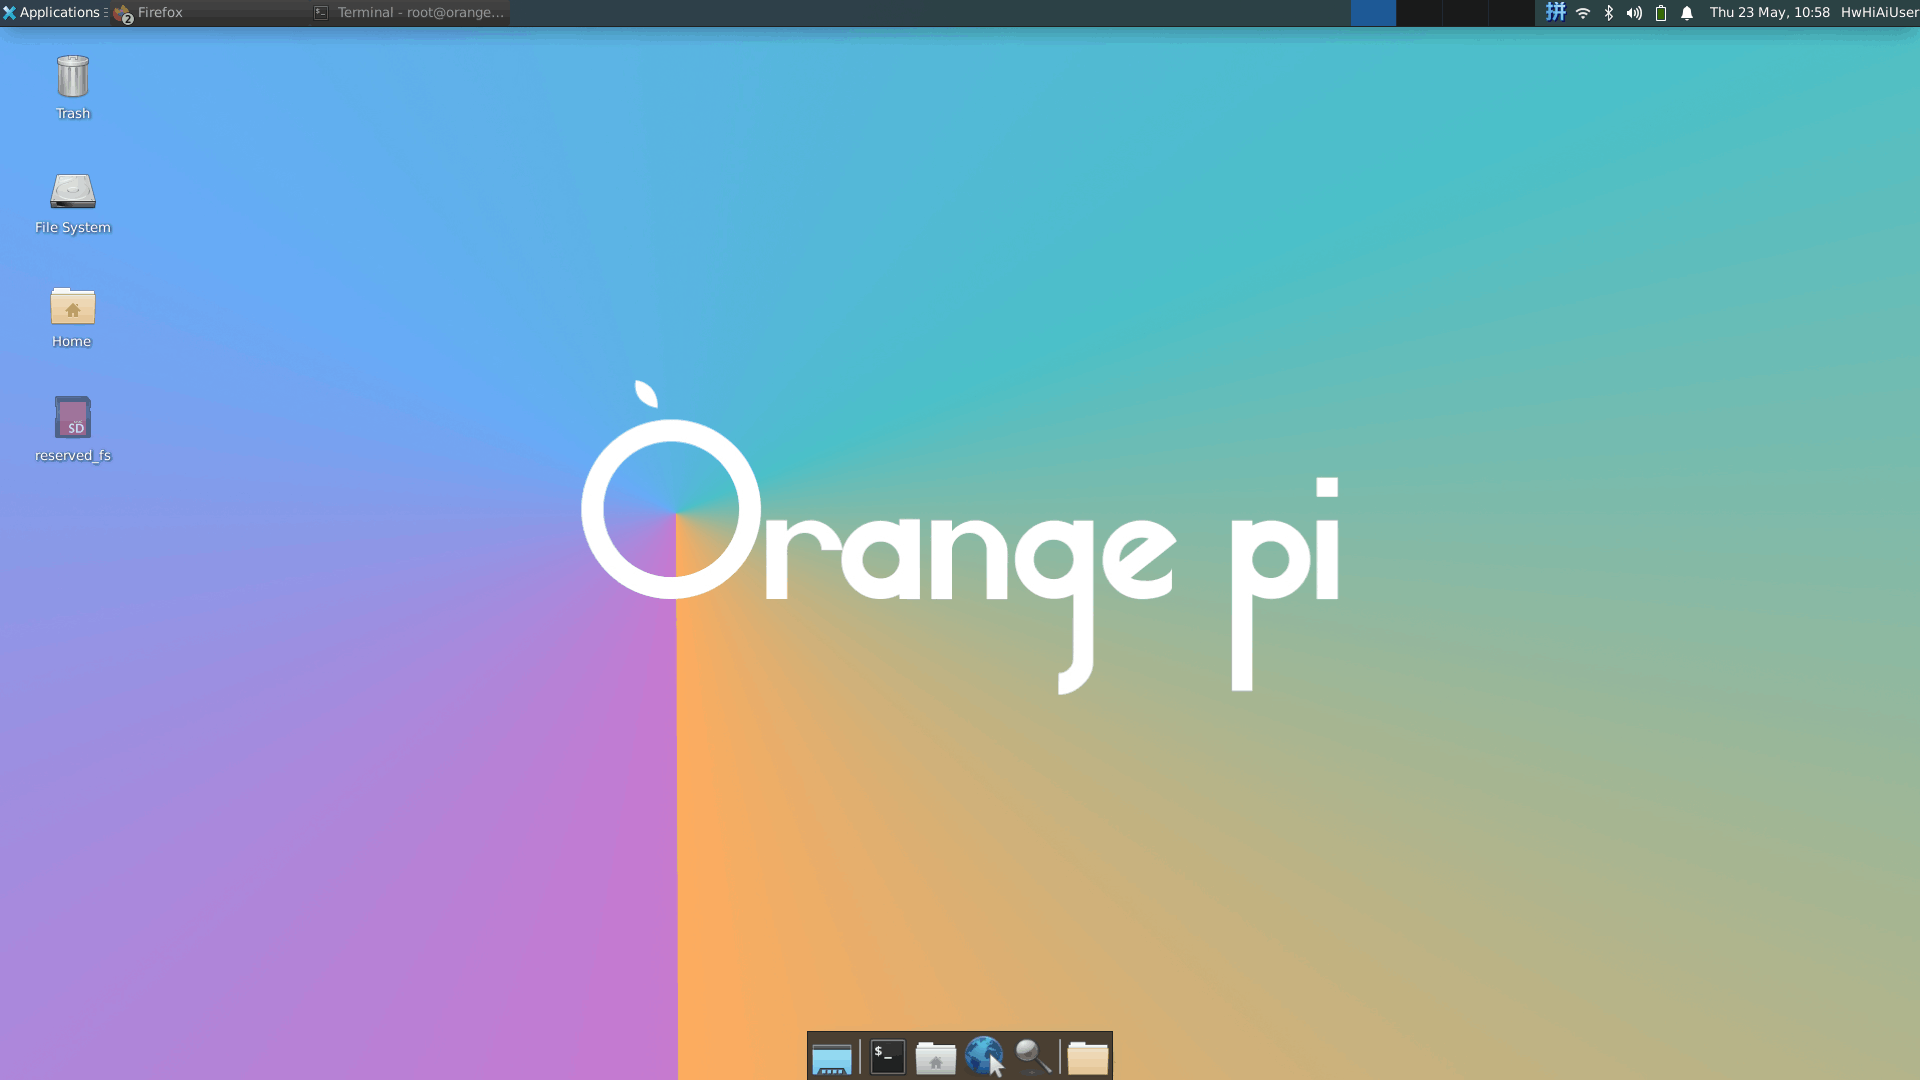Click the battery status tray icon

pos(1661,13)
